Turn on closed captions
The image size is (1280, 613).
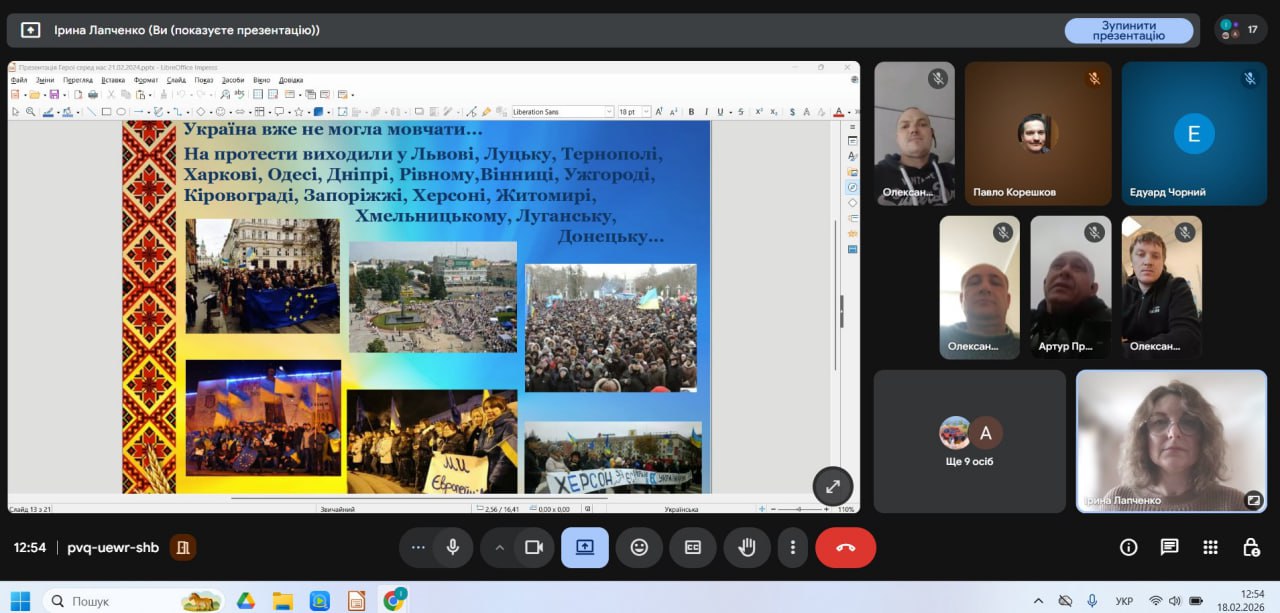pos(692,548)
